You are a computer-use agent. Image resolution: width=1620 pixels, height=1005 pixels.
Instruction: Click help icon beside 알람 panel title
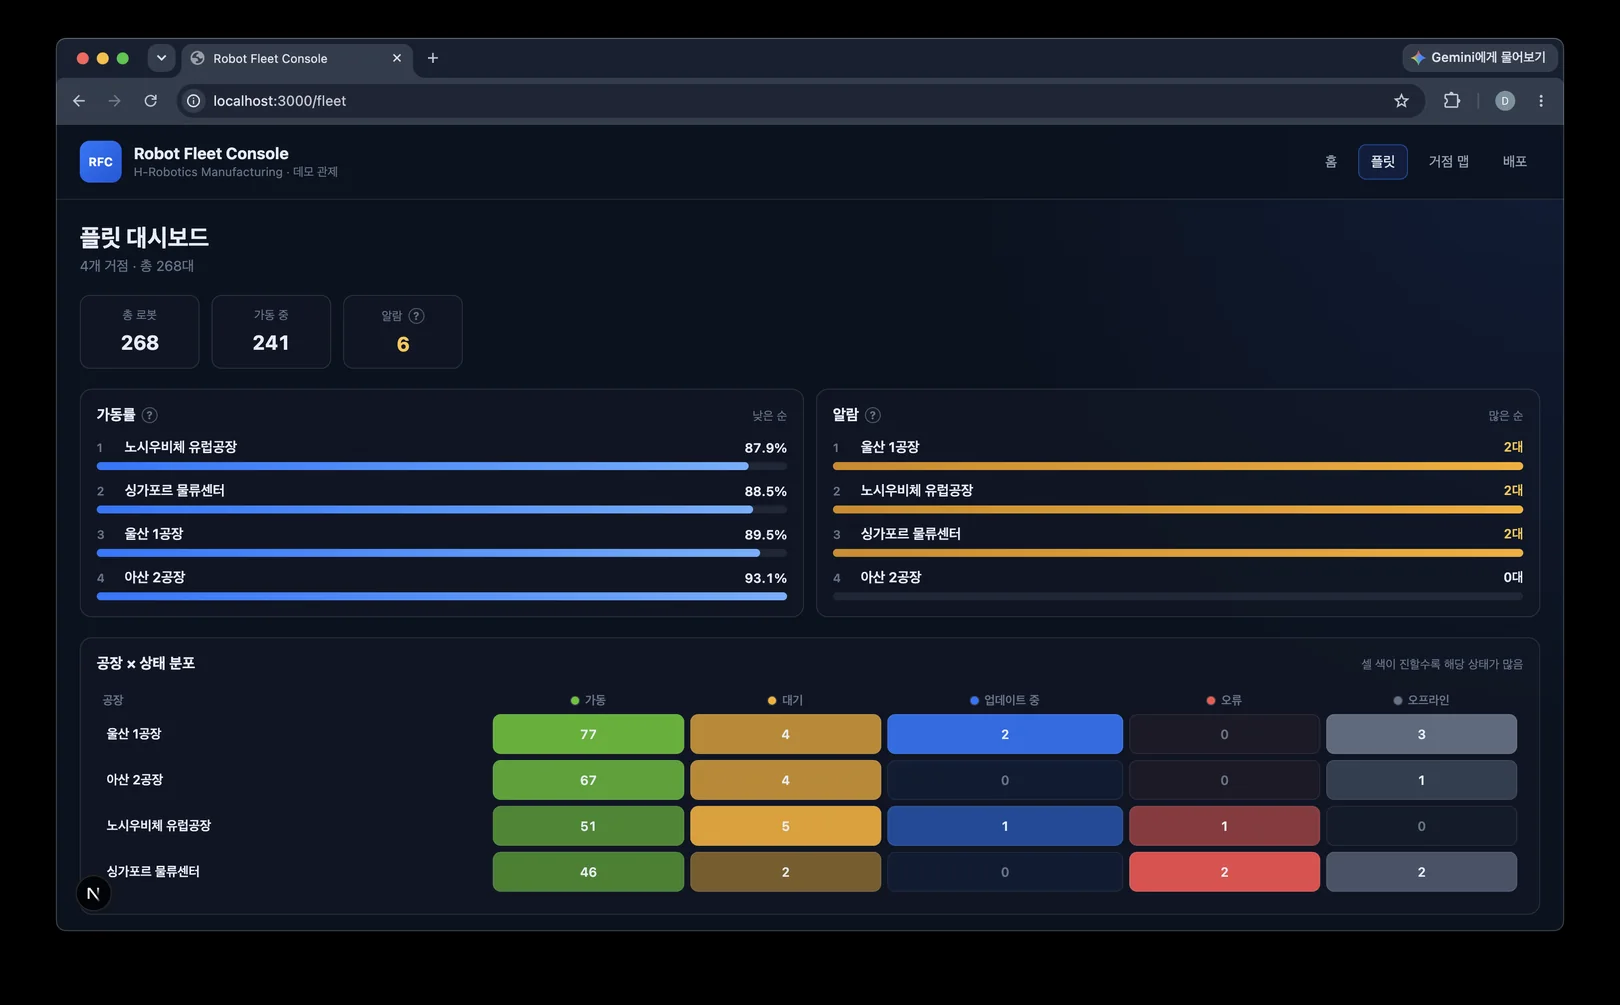pos(873,415)
